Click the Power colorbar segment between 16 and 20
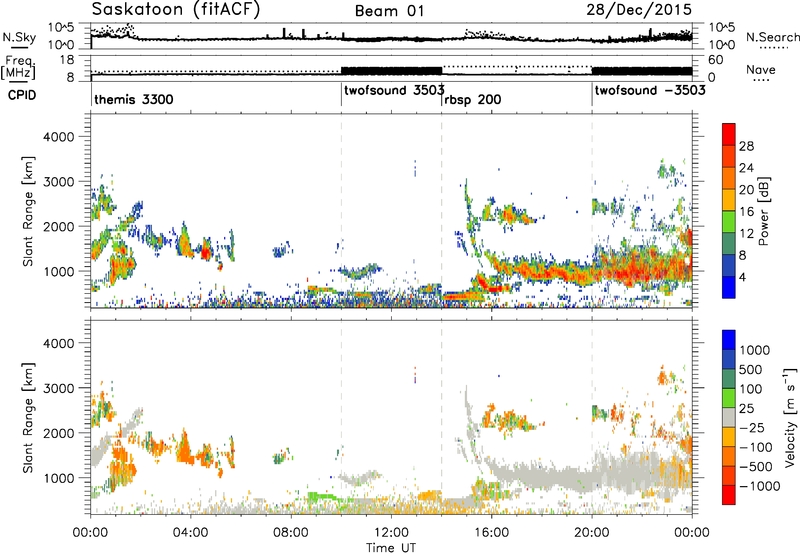800x554 pixels. pos(729,199)
